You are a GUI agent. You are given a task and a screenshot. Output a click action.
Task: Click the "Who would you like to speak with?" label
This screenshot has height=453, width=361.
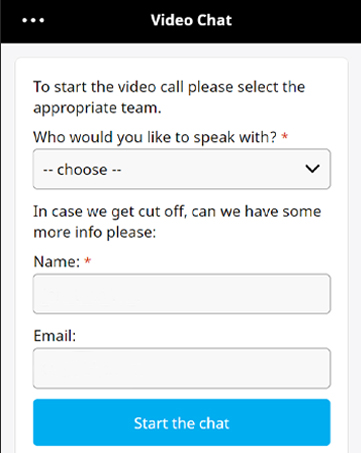155,137
